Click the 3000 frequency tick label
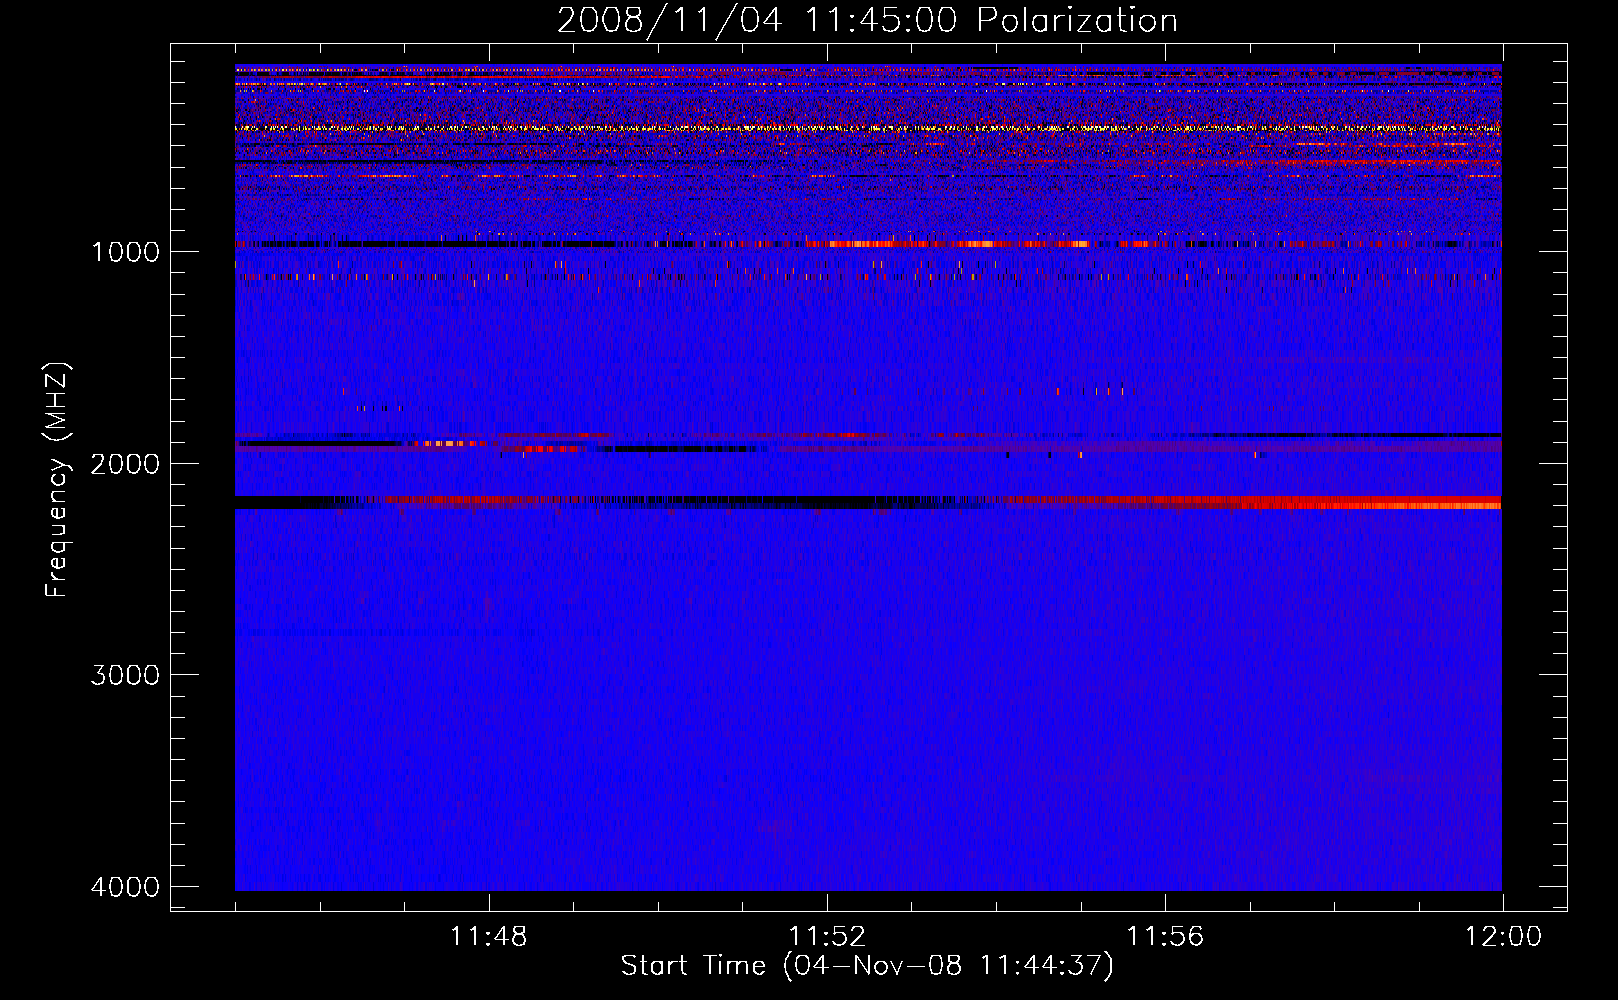 (x=125, y=675)
